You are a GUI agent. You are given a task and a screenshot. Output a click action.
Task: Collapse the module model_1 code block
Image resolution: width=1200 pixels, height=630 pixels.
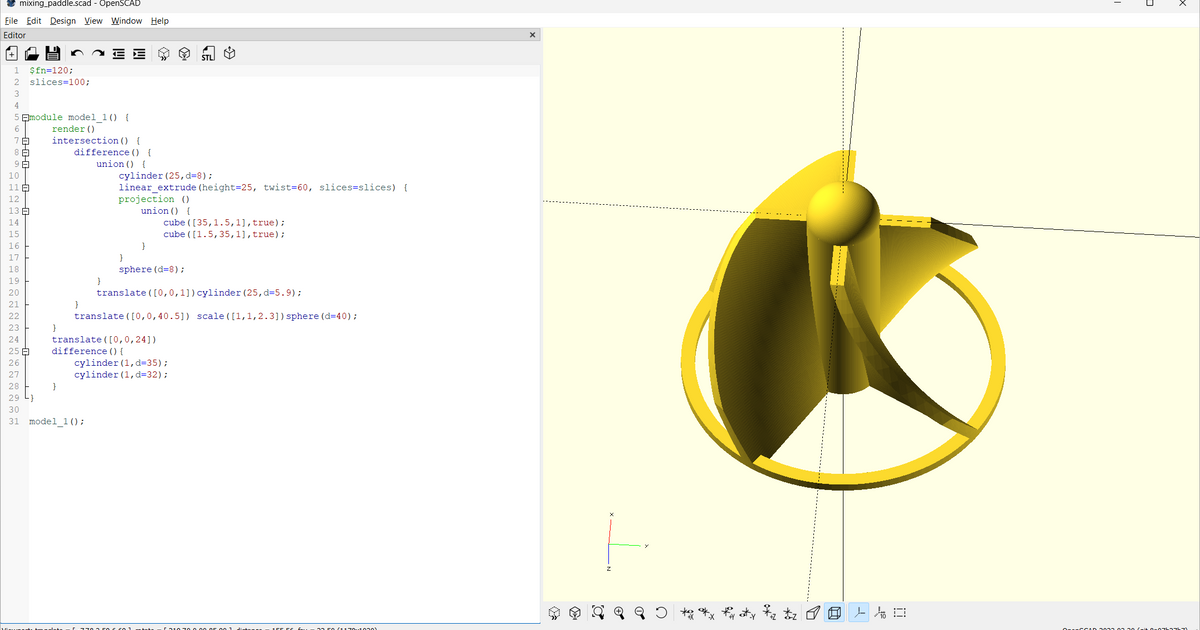pos(24,116)
